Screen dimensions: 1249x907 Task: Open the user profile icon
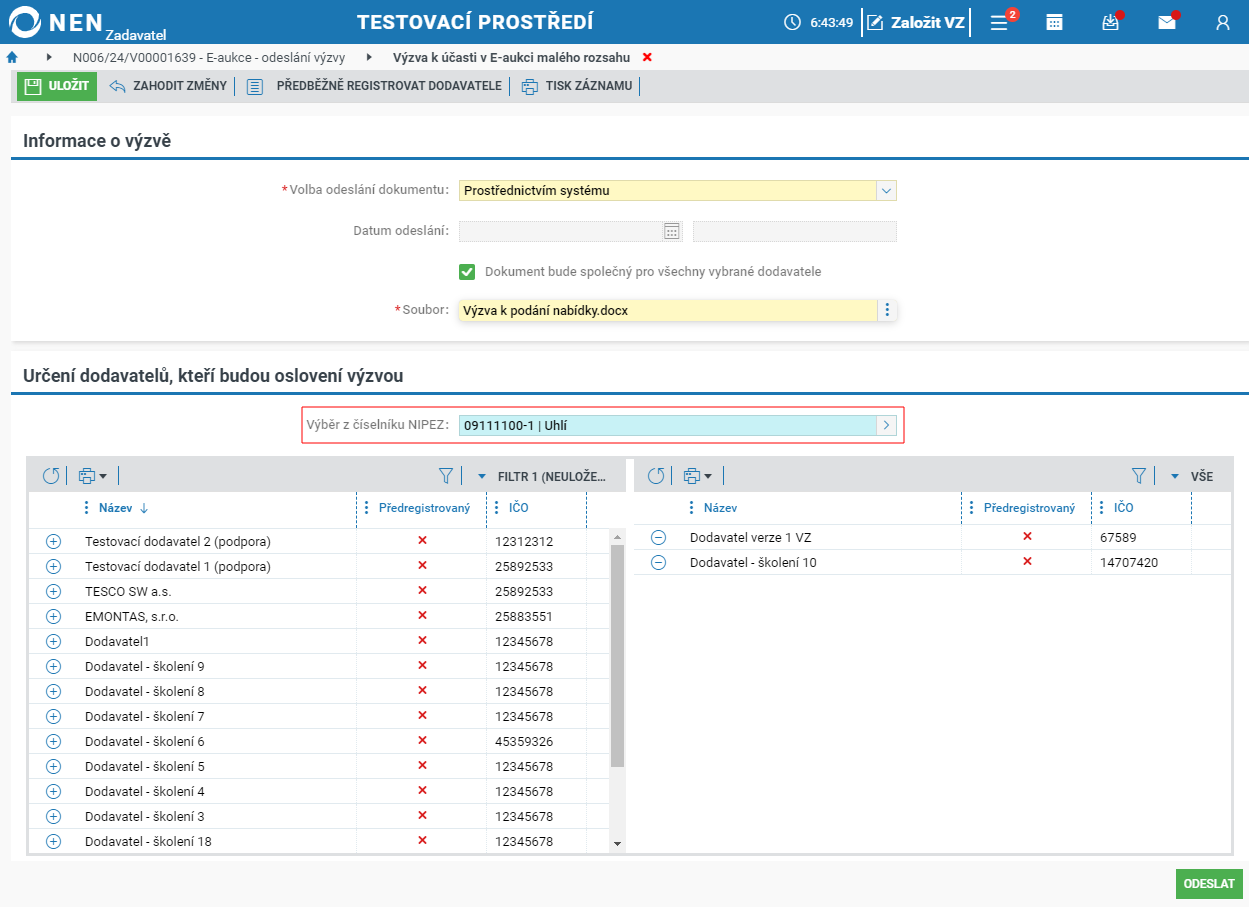click(x=1222, y=22)
